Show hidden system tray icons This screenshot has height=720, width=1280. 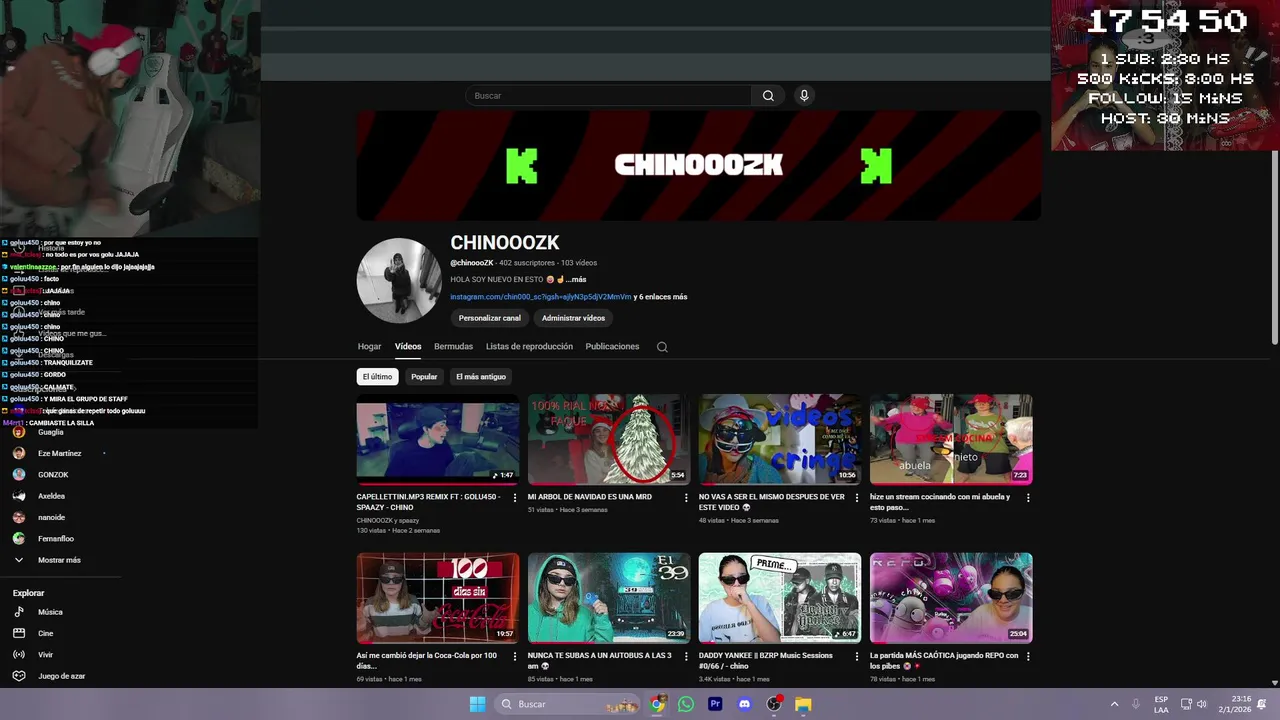pyautogui.click(x=1114, y=704)
